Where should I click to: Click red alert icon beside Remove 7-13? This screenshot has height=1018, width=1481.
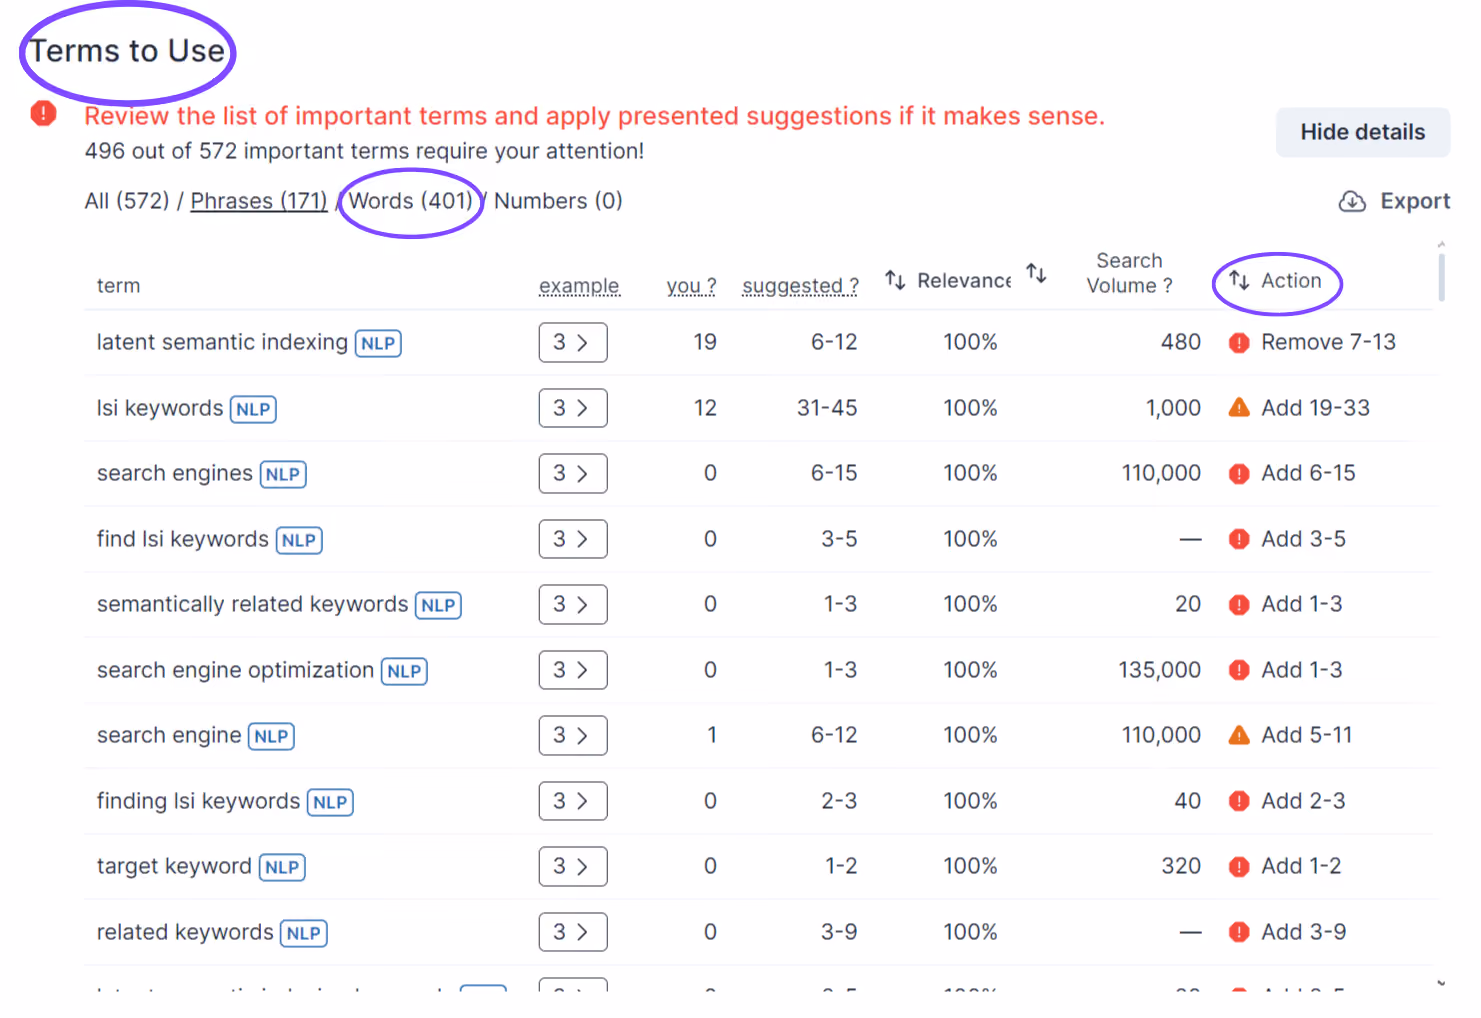tap(1239, 343)
